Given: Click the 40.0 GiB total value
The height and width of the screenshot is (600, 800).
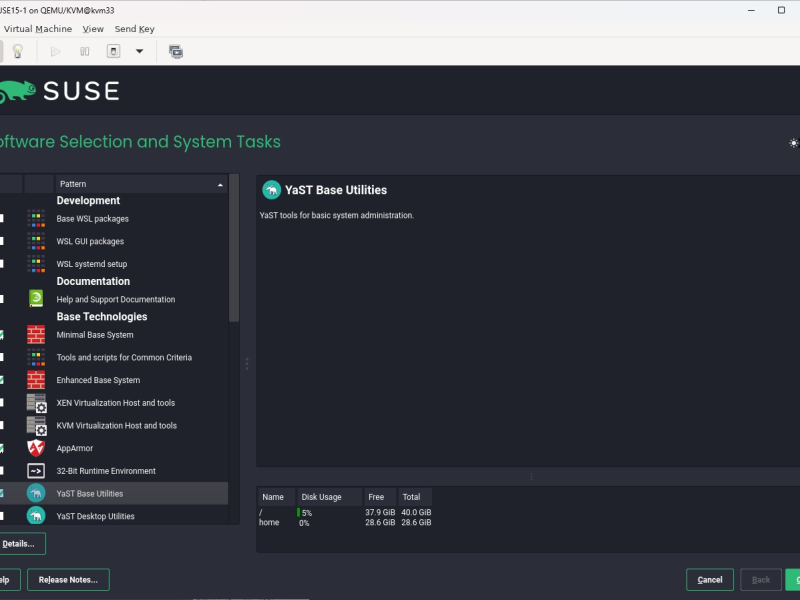Looking at the screenshot, I should point(416,512).
